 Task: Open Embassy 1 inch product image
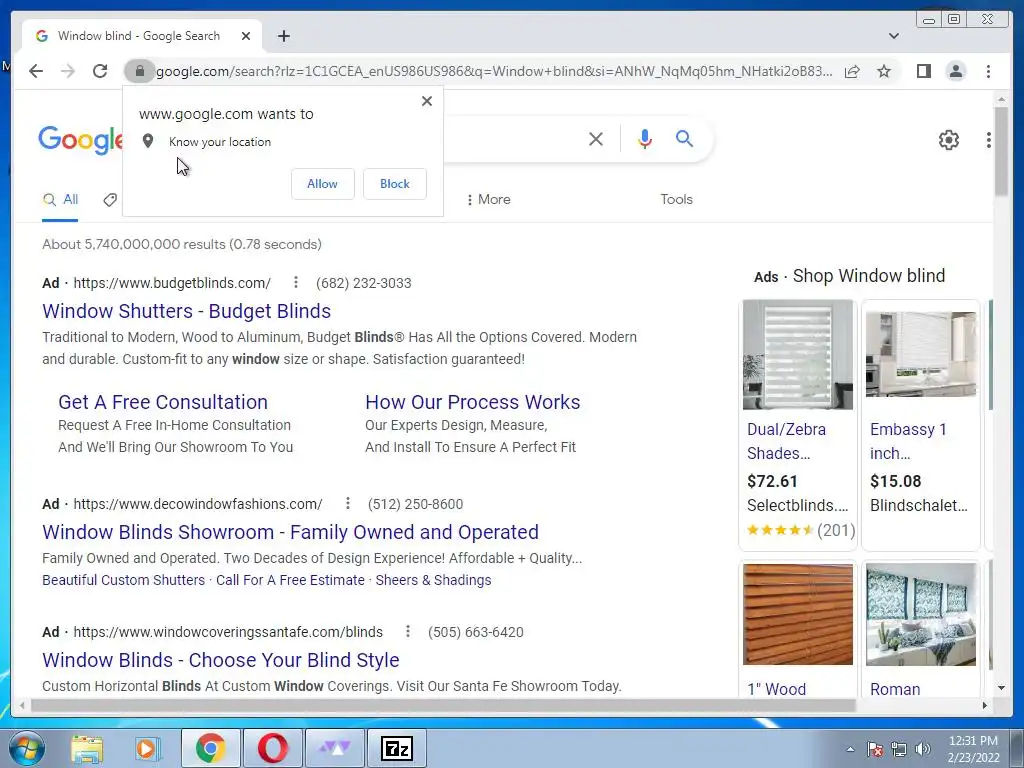coord(920,355)
